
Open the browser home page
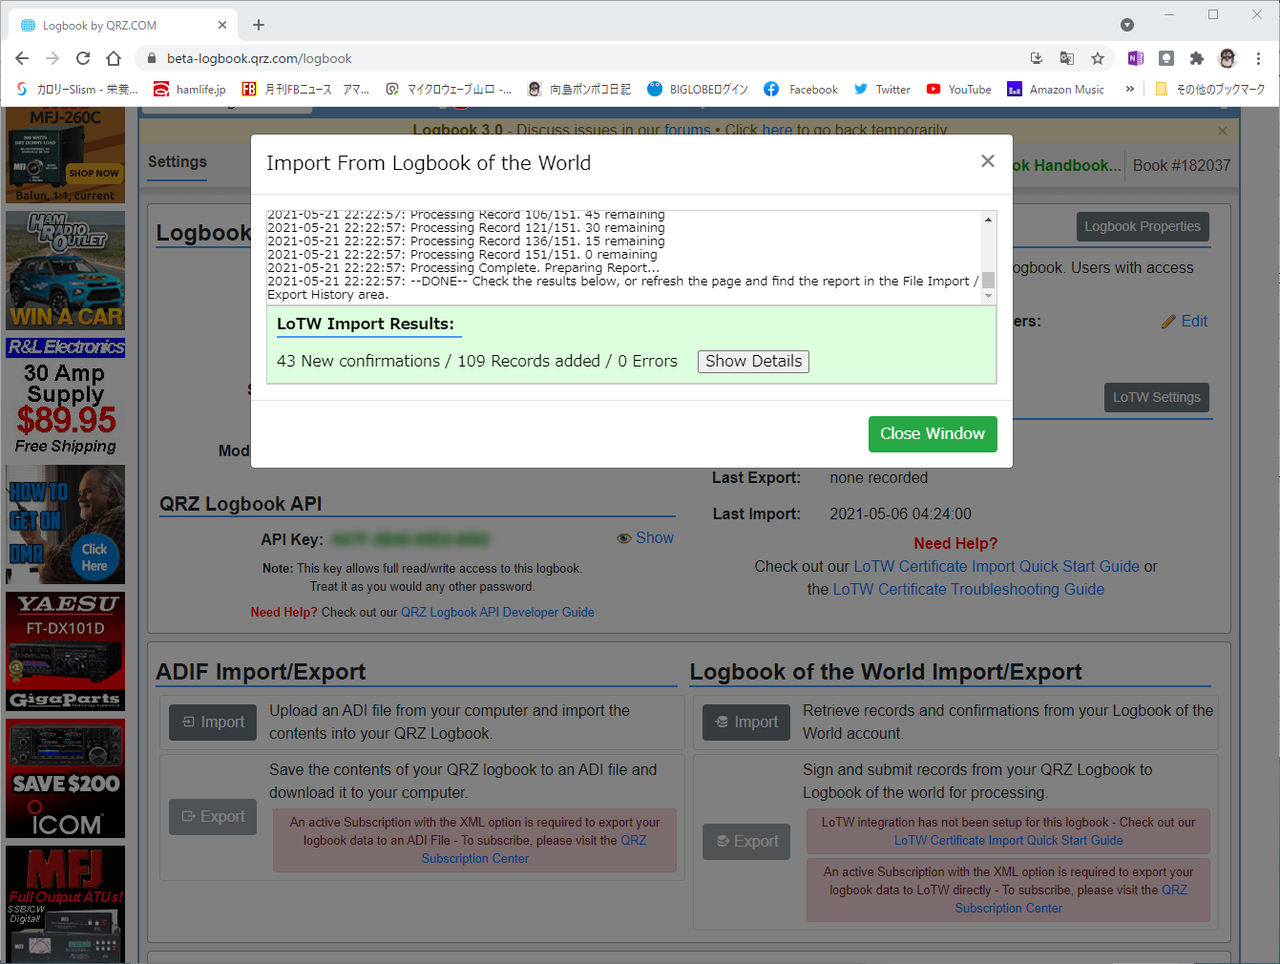pyautogui.click(x=114, y=58)
